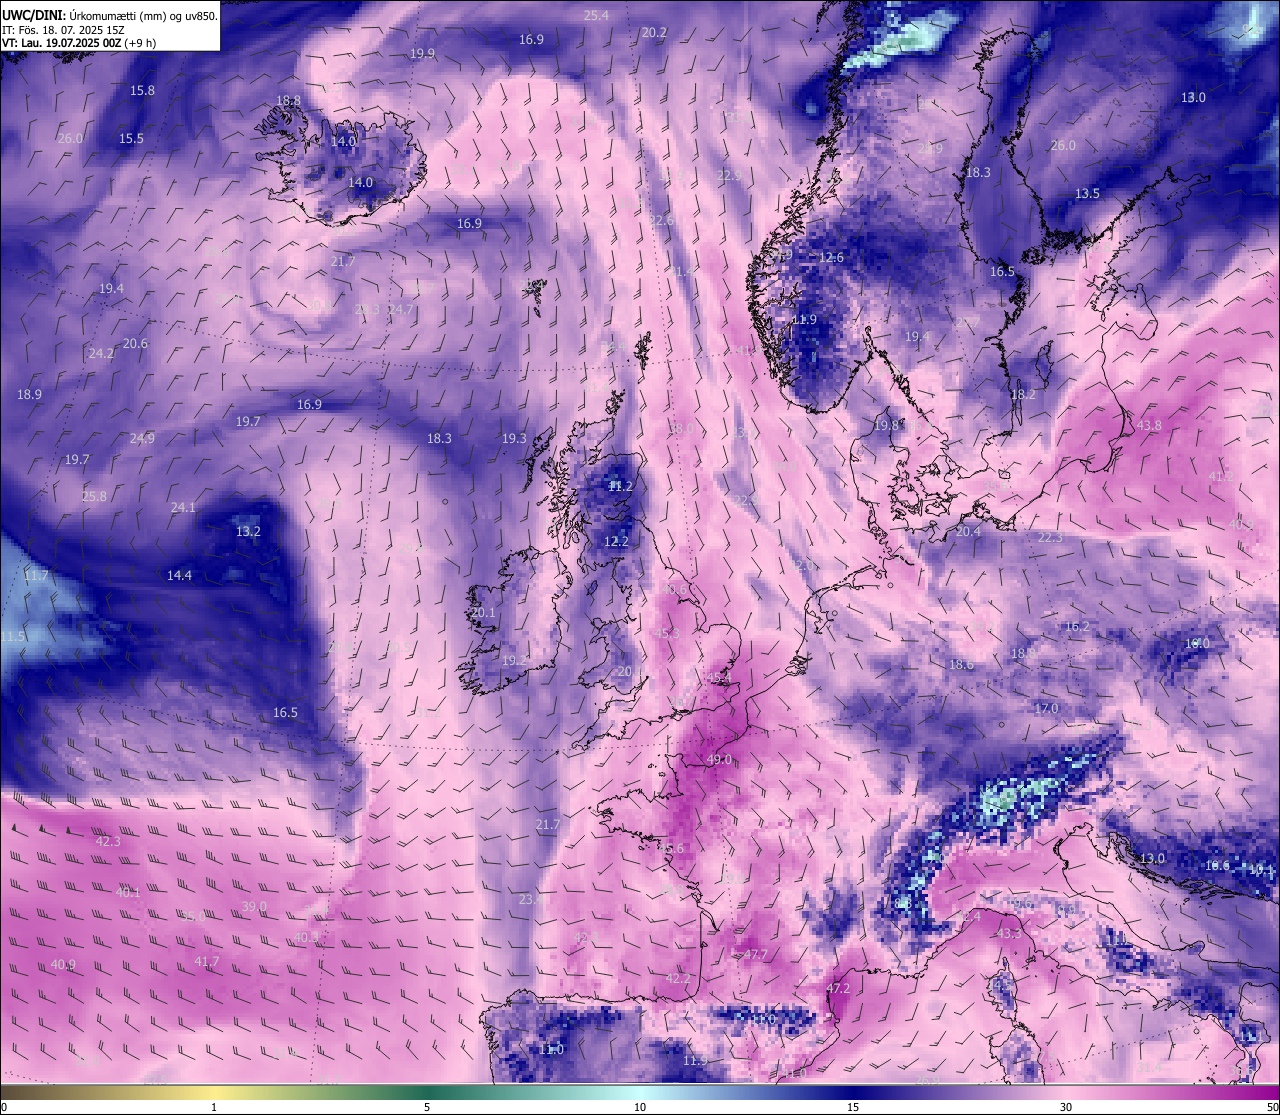Click the 19.9 value label

422,53
